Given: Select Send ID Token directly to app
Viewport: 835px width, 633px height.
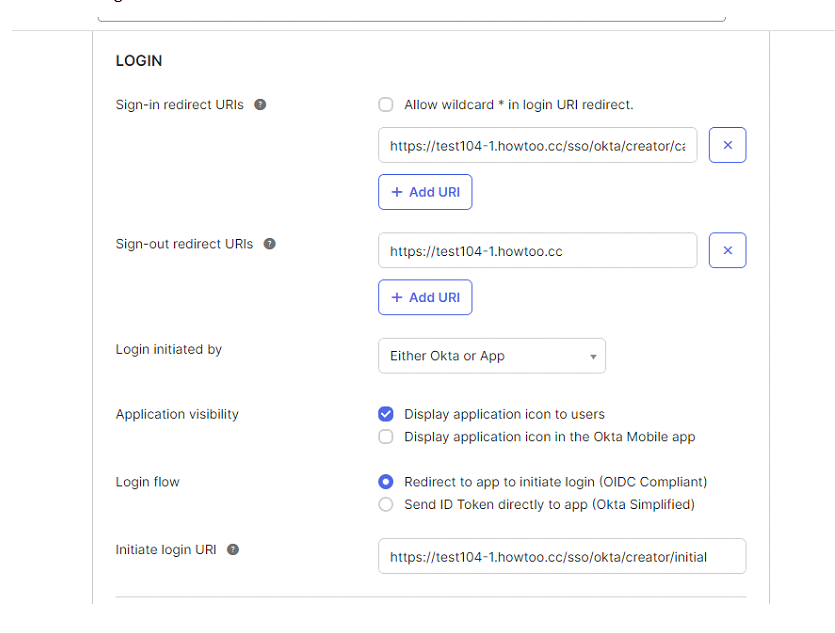Looking at the screenshot, I should click(x=386, y=505).
